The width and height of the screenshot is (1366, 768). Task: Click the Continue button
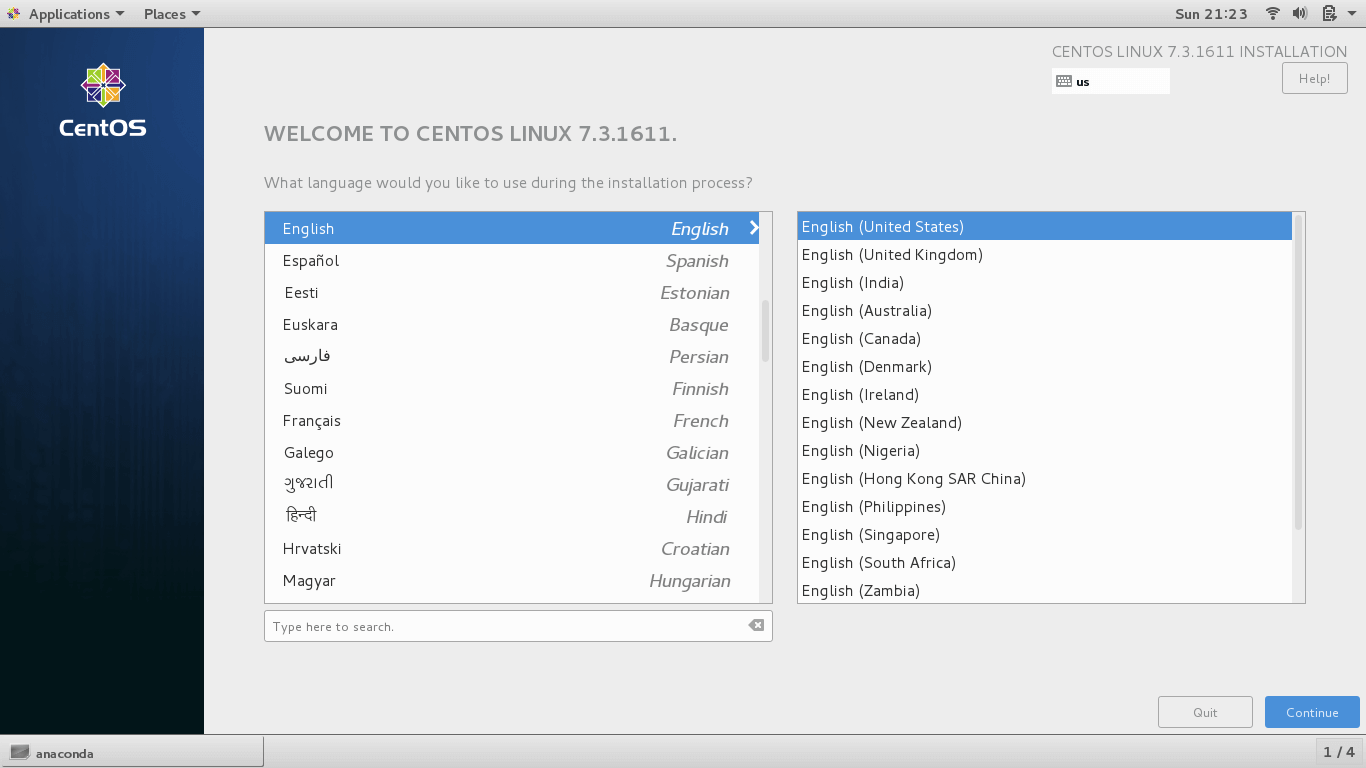pos(1312,712)
